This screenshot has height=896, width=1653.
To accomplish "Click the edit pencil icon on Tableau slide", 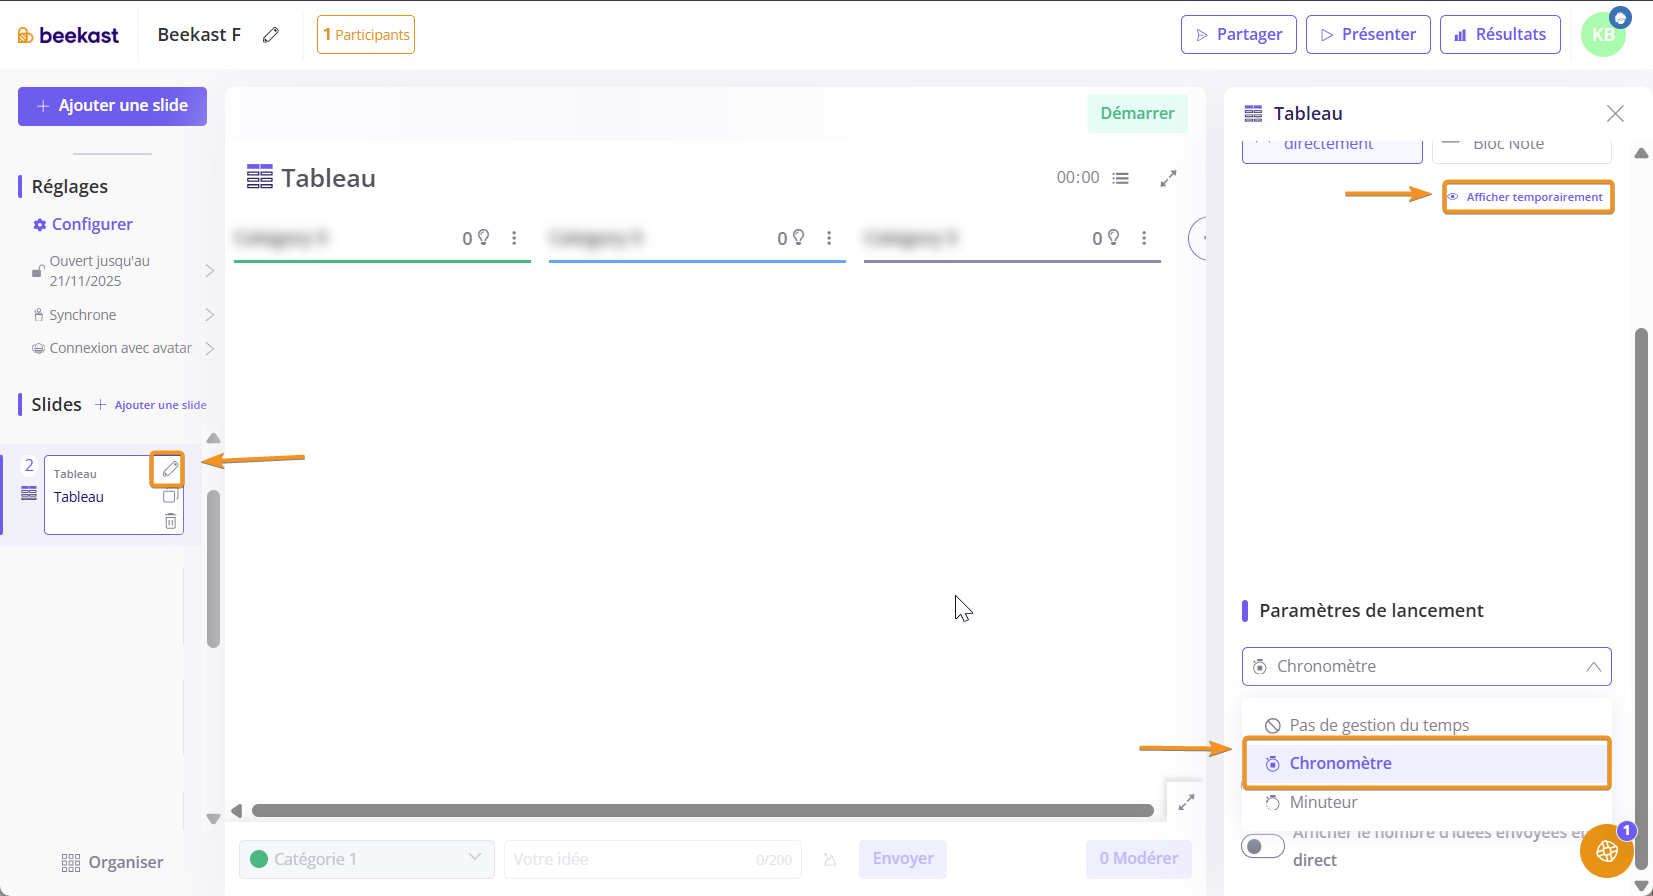I will click(170, 469).
